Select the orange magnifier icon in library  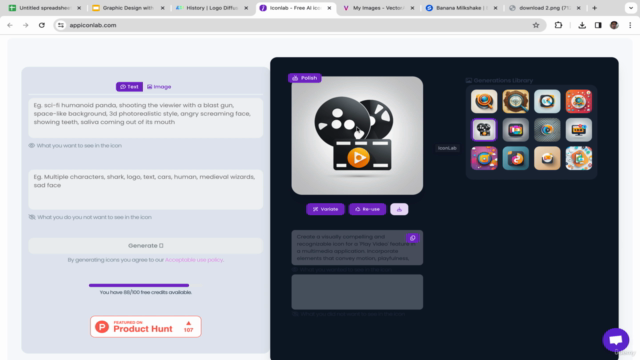pos(484,101)
